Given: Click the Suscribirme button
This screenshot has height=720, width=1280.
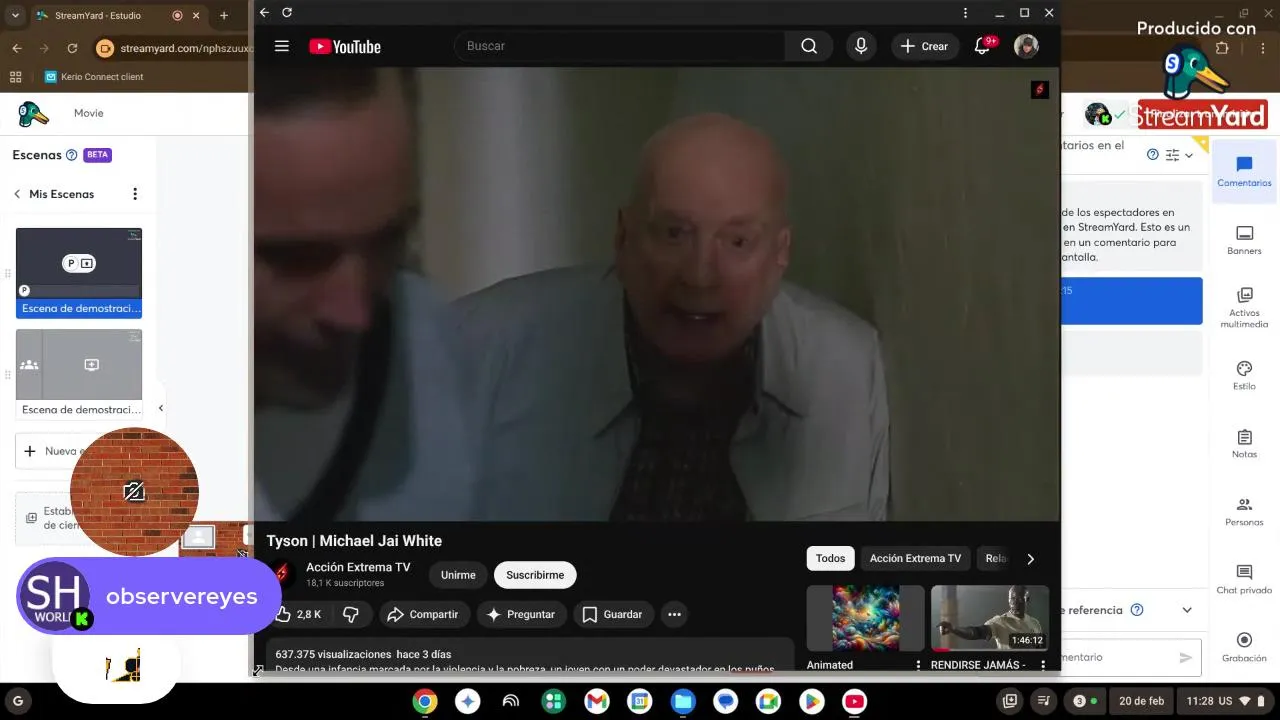Looking at the screenshot, I should 535,575.
